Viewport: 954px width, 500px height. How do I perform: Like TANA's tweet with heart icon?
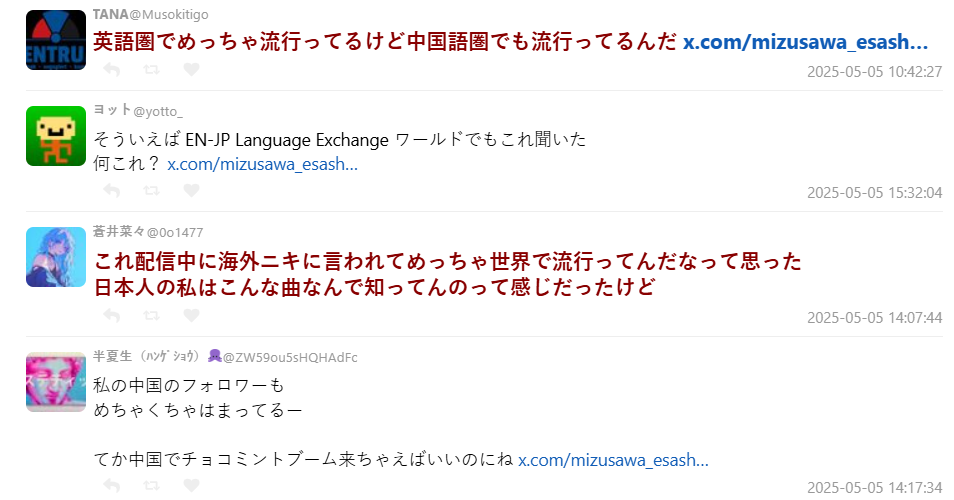point(192,70)
